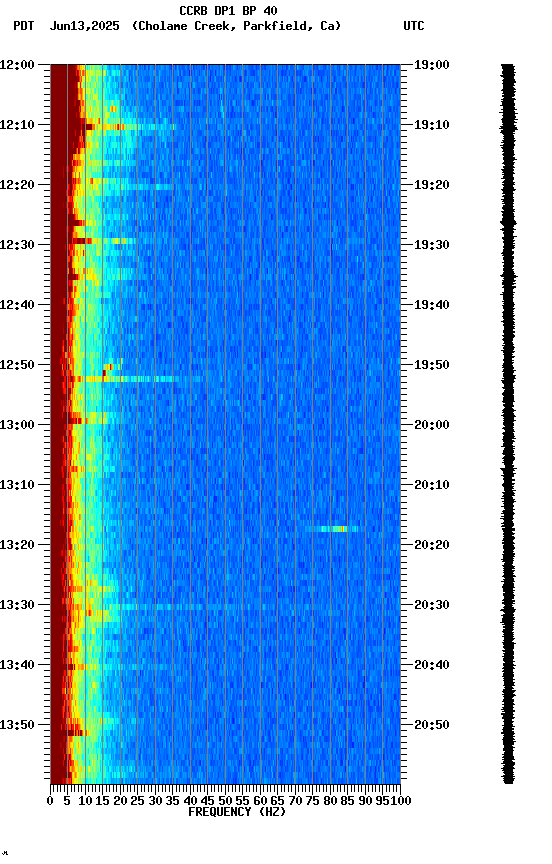
Task: Click the broadband event streak near 12:10
Action: (129, 127)
